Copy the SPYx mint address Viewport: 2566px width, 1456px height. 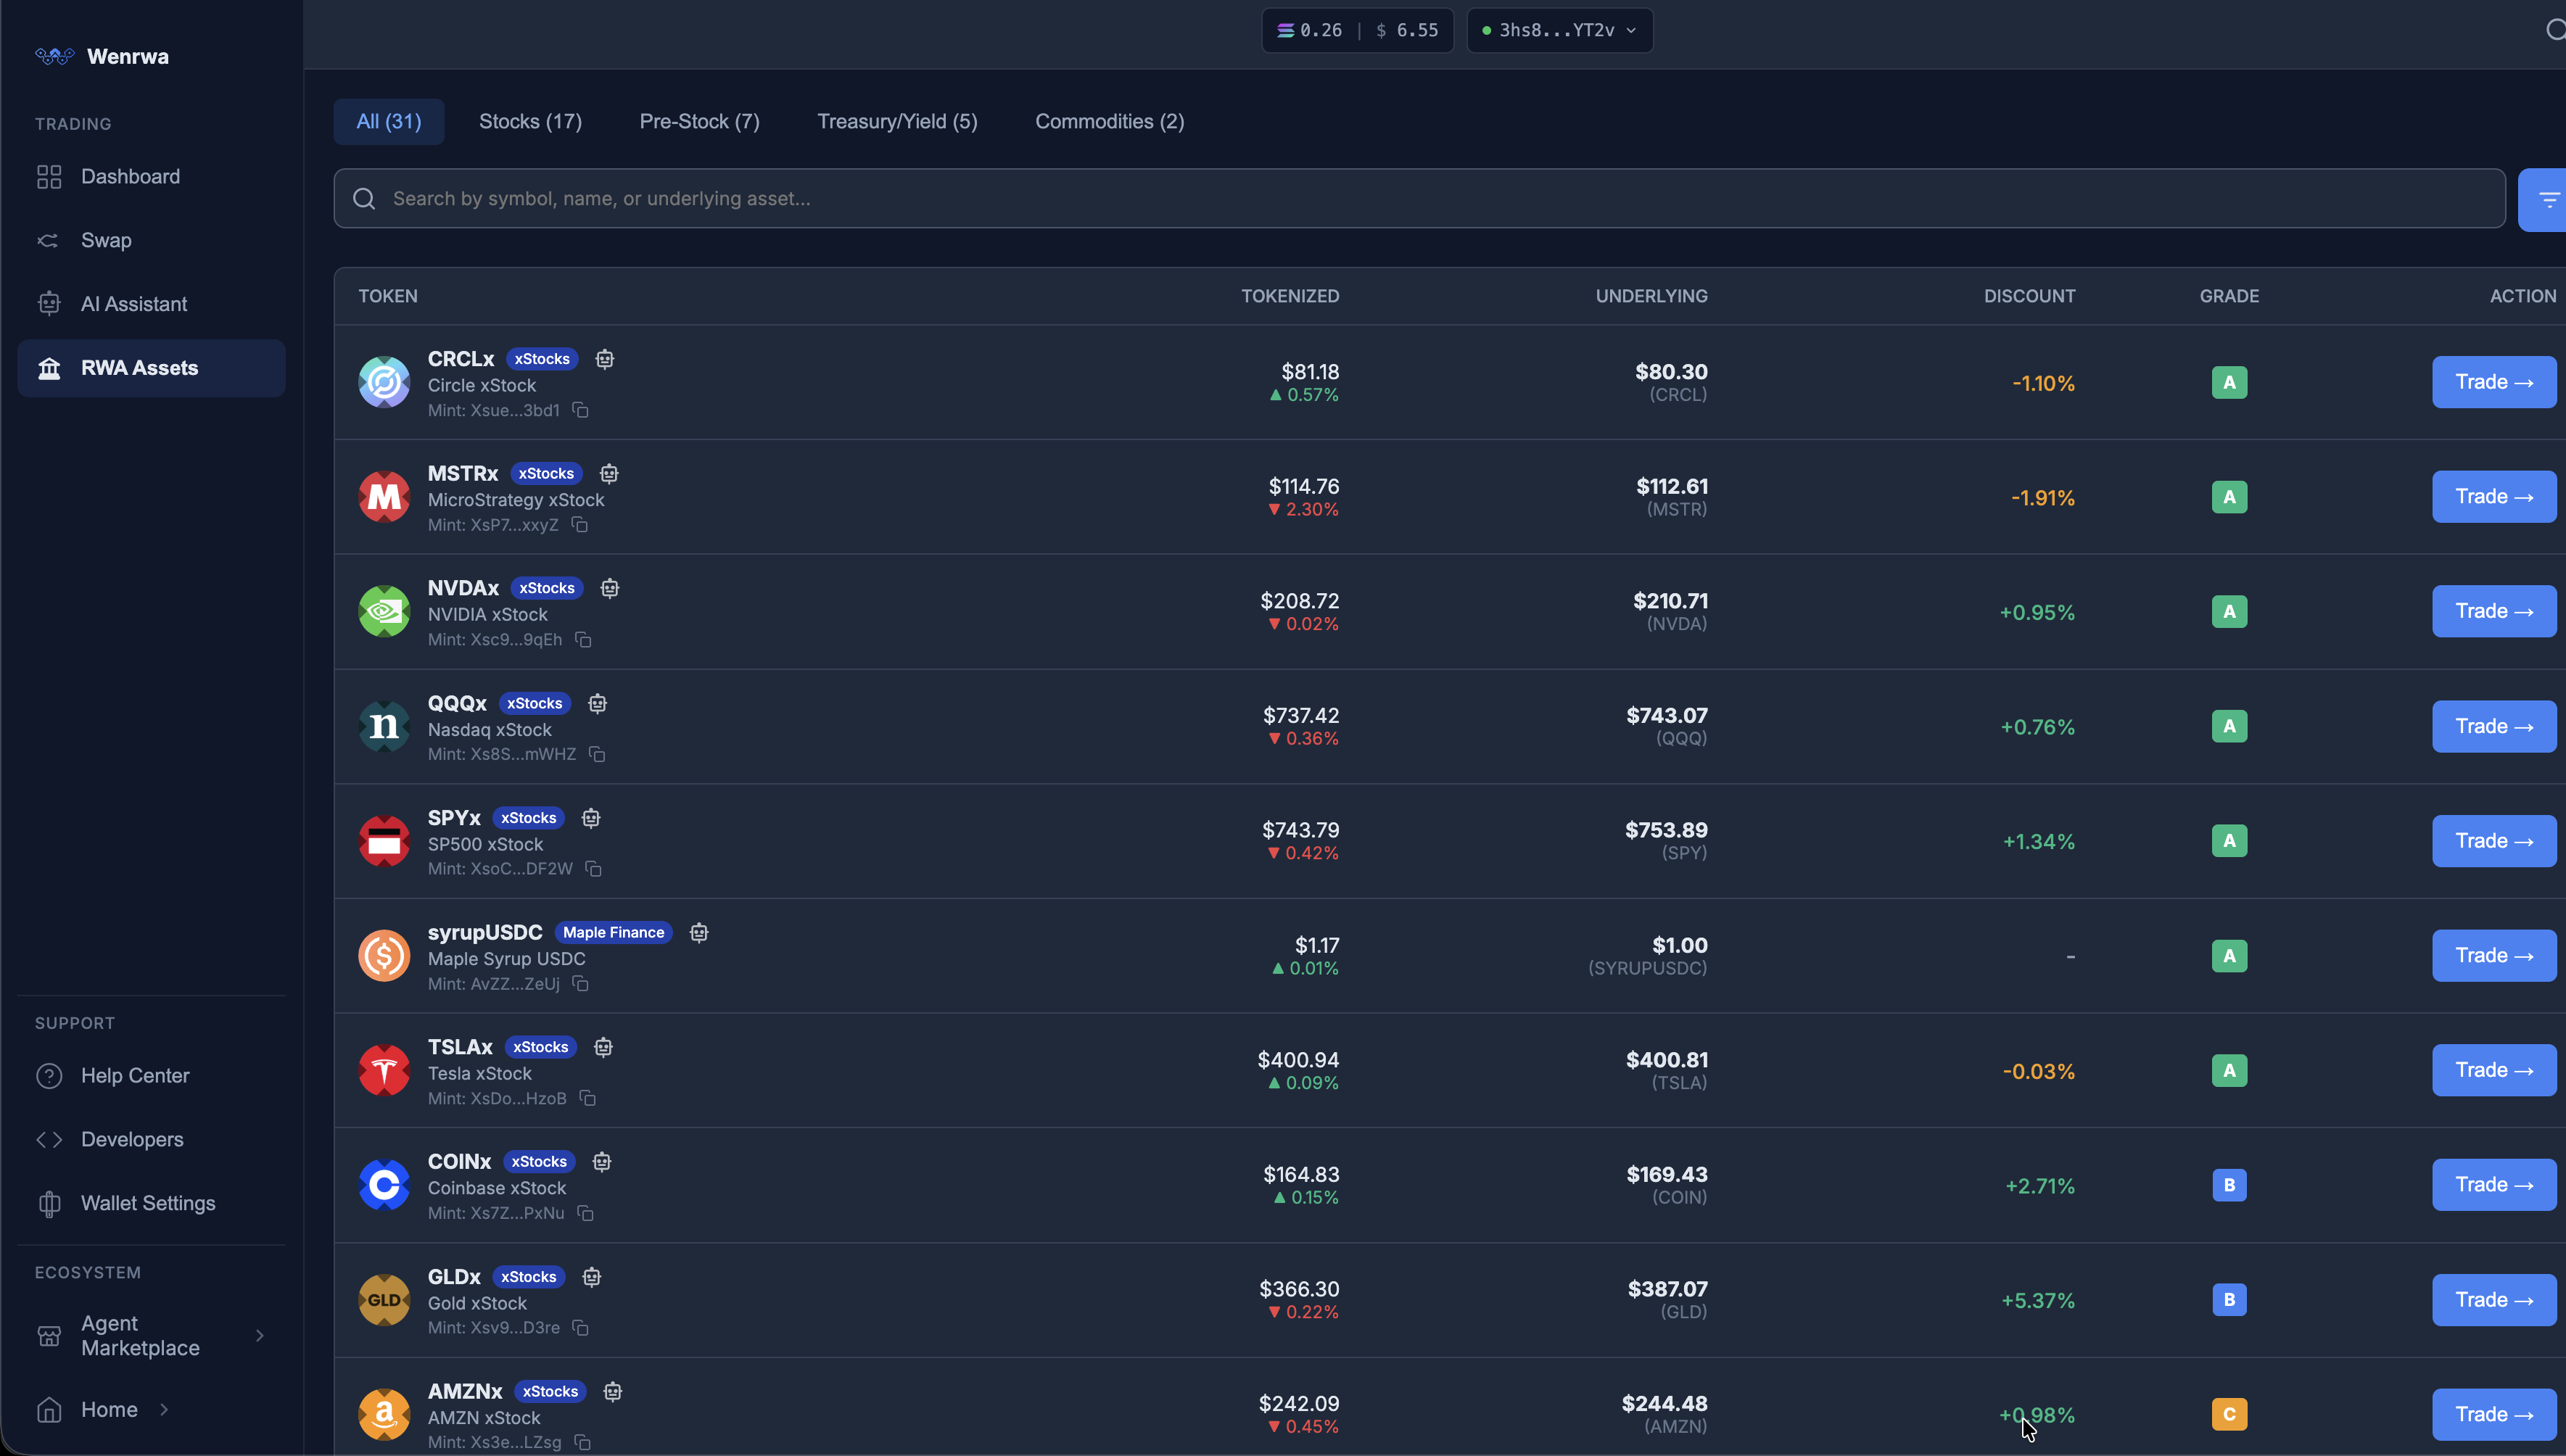593,868
